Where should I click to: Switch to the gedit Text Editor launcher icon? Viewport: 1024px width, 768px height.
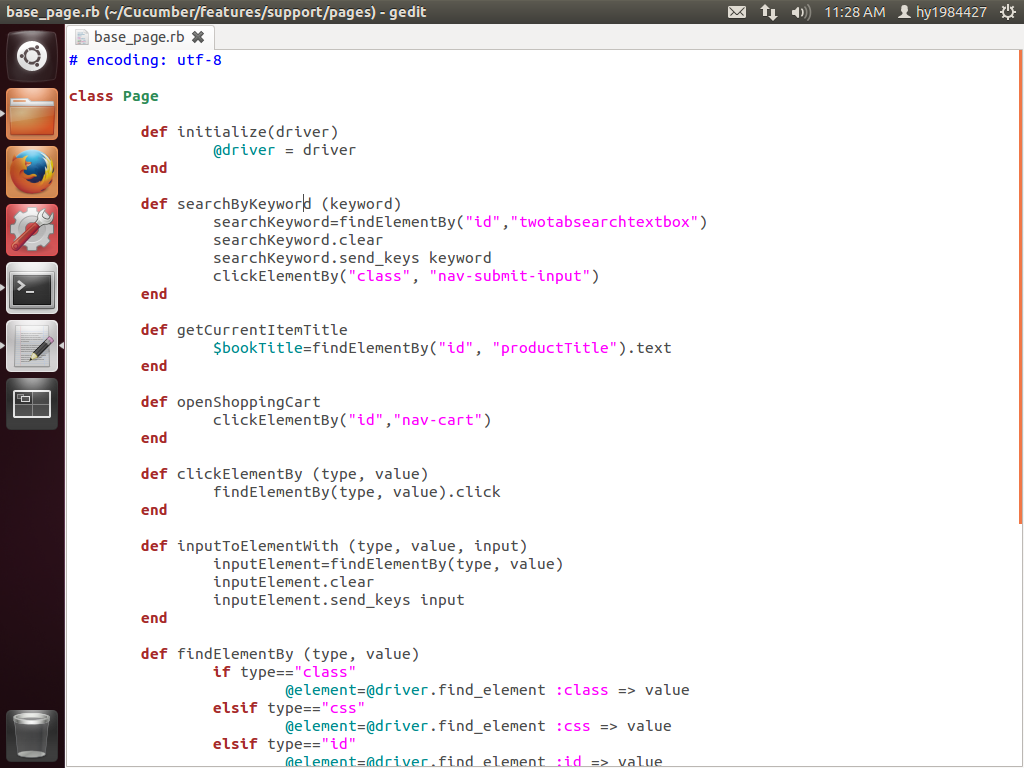[32, 346]
